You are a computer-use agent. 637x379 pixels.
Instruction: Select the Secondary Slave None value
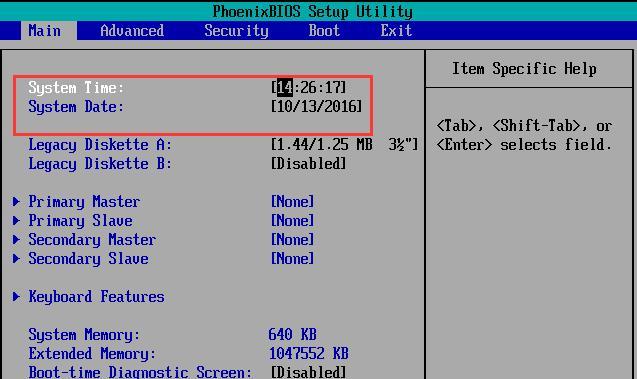click(292, 259)
